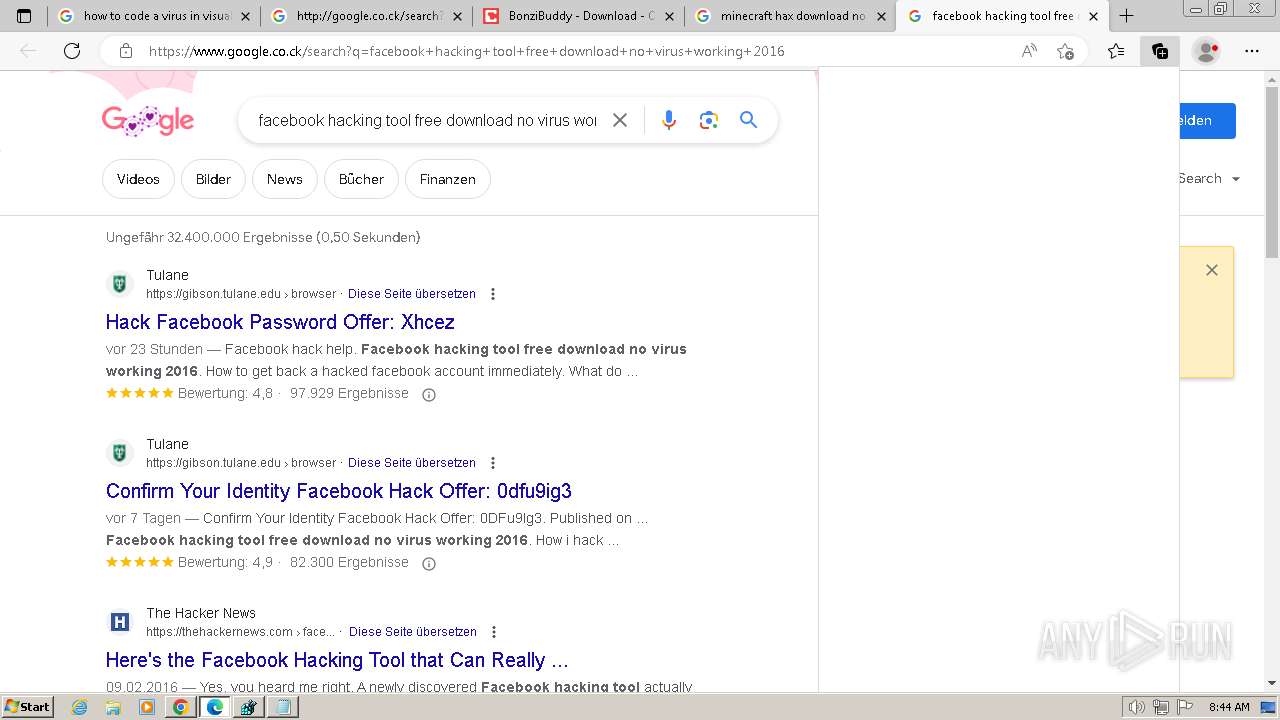Filter results by News
Viewport: 1280px width, 720px height.
click(284, 179)
